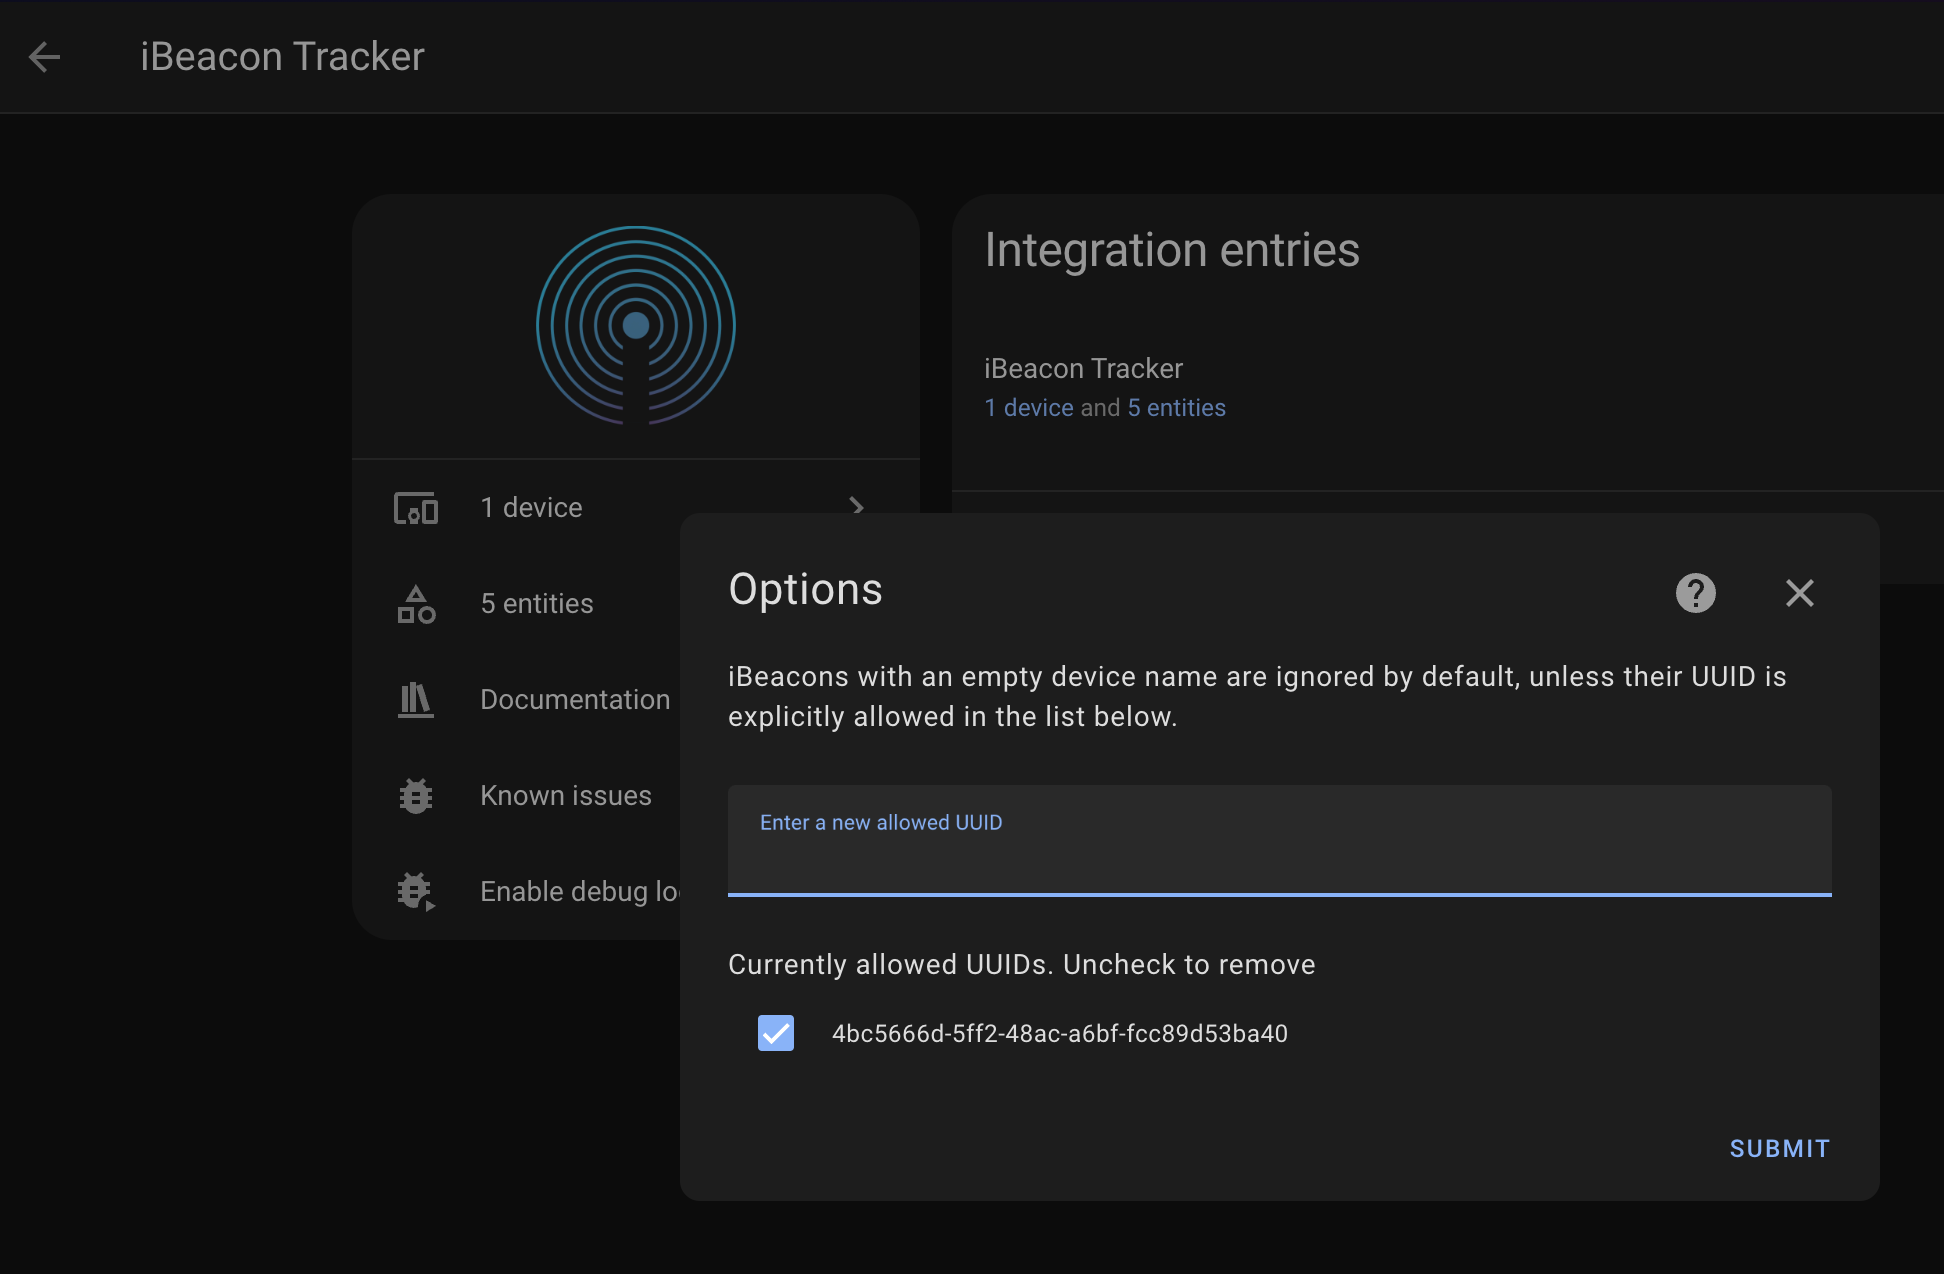Open the 1 device list item
The height and width of the screenshot is (1274, 1944).
pos(636,508)
